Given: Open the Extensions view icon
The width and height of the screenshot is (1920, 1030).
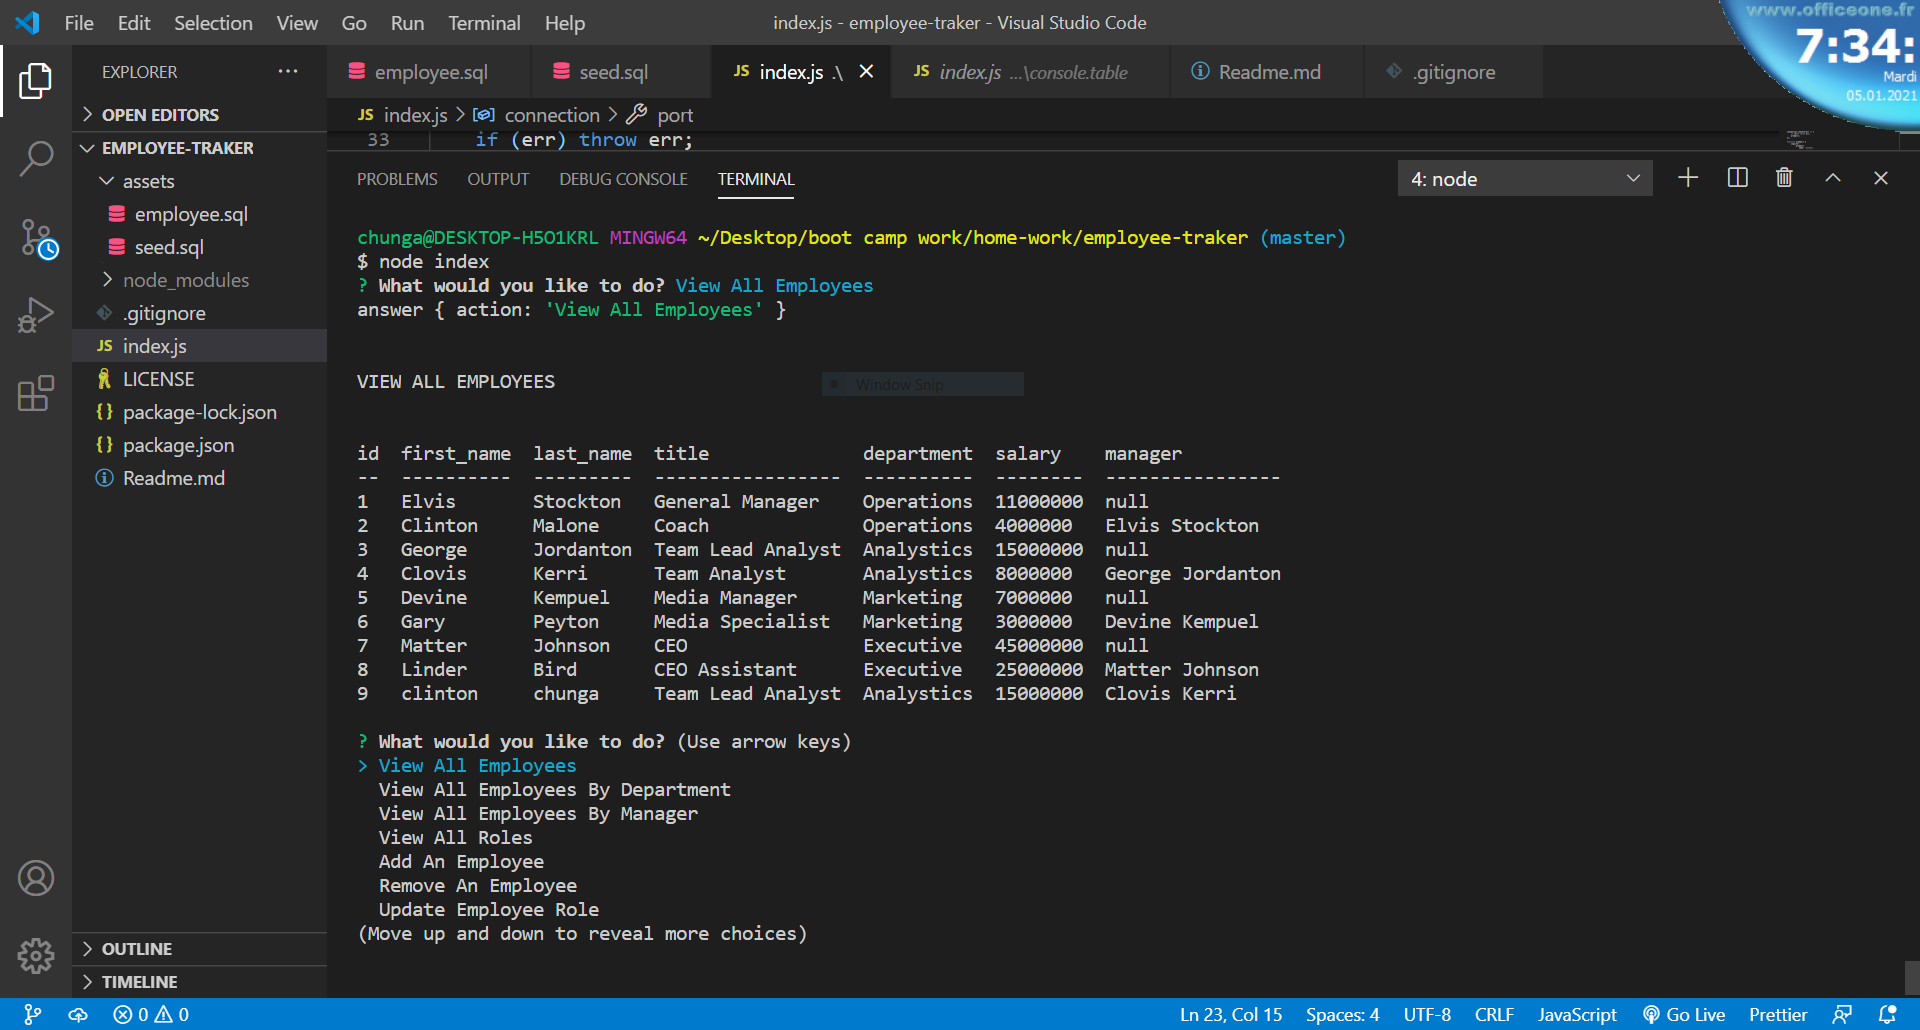Looking at the screenshot, I should [36, 394].
